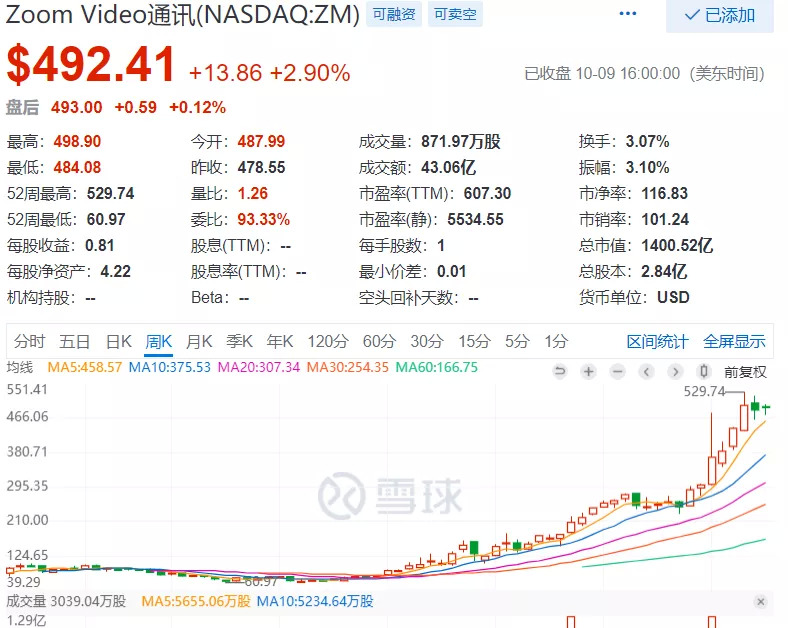Viewport: 788px width, 628px height.
Task: Click the 量比 value 1.26
Action: coord(253,193)
